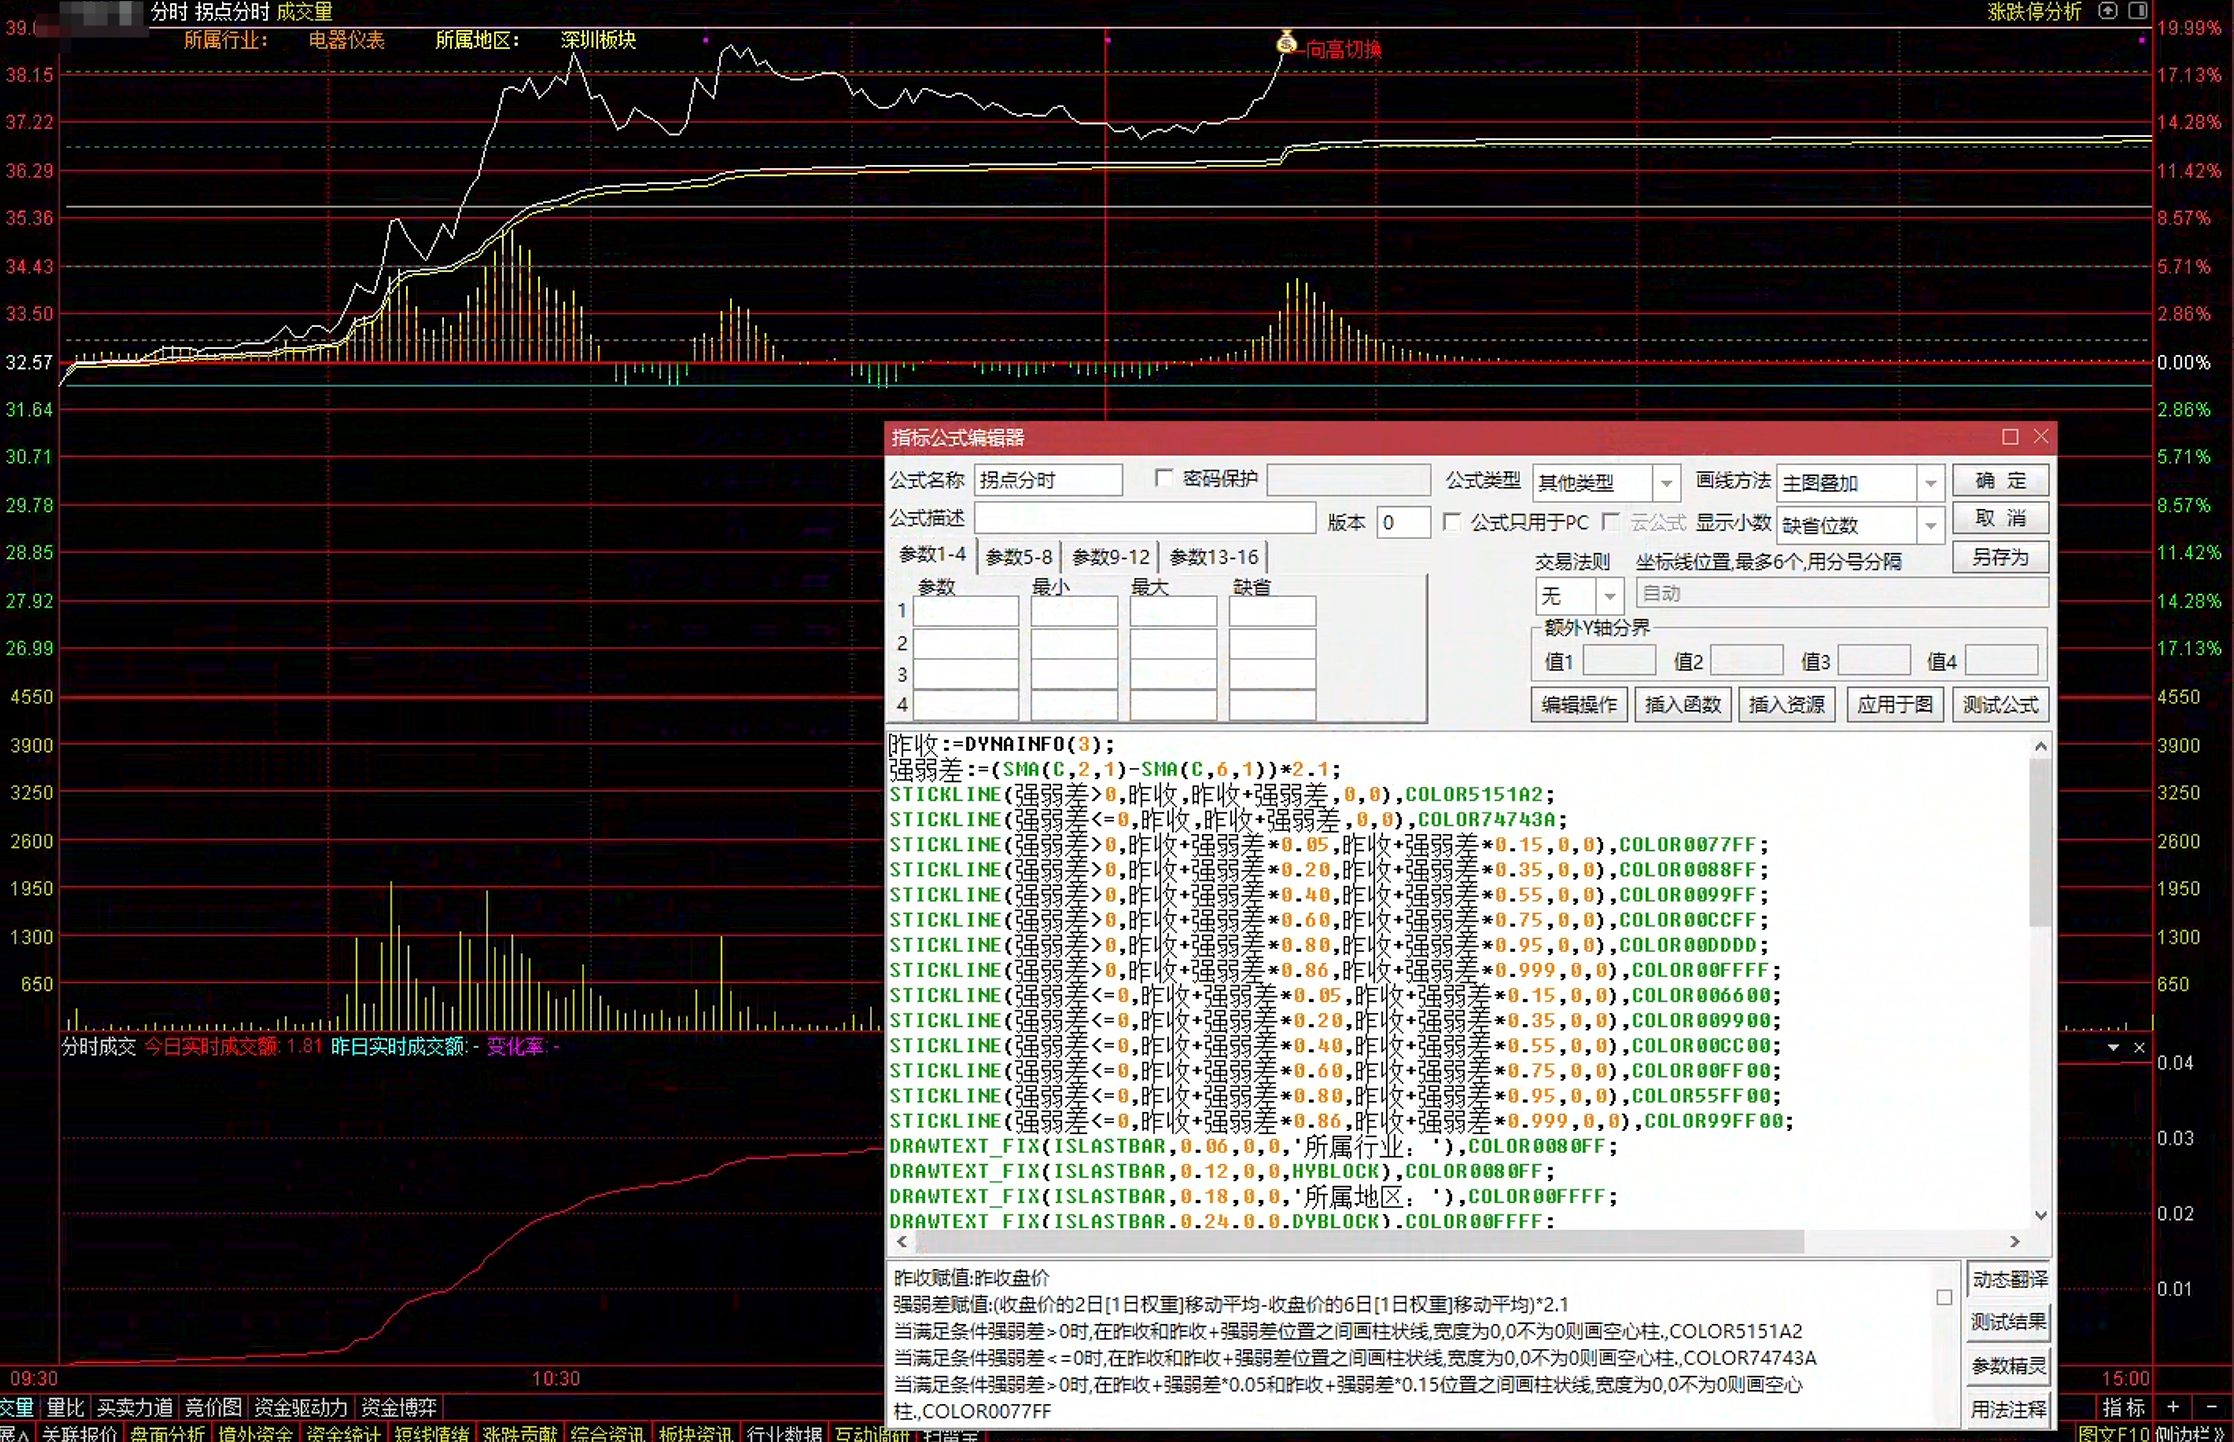Click the 公式描述 input field

[x=1145, y=518]
